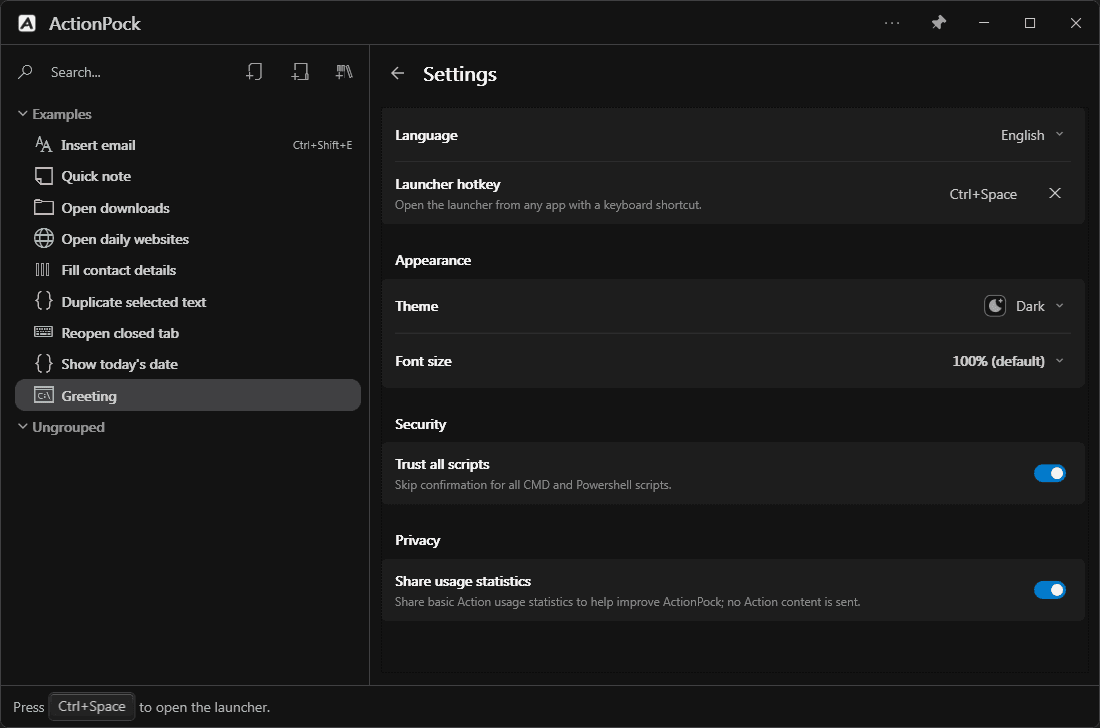Click the new group icon beside search
Screen dimensions: 1100x728
[x=300, y=72]
